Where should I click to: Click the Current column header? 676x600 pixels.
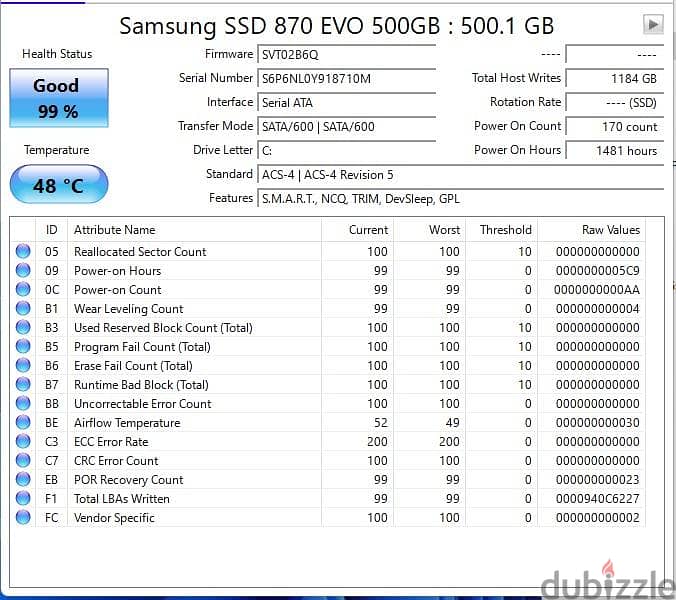tap(357, 230)
